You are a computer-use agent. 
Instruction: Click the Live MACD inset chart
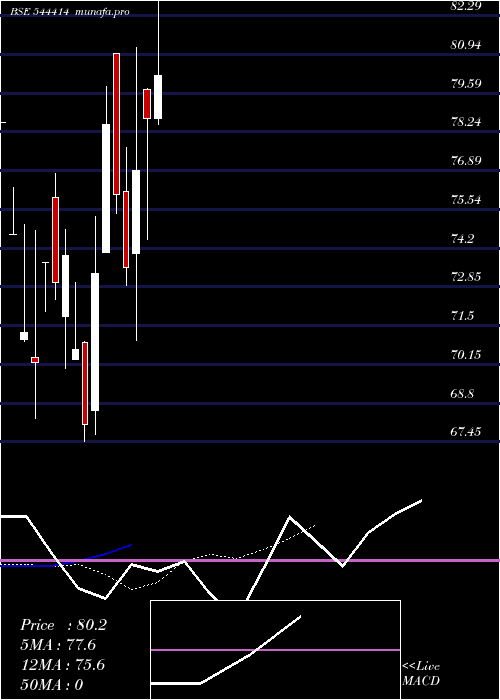[275, 650]
